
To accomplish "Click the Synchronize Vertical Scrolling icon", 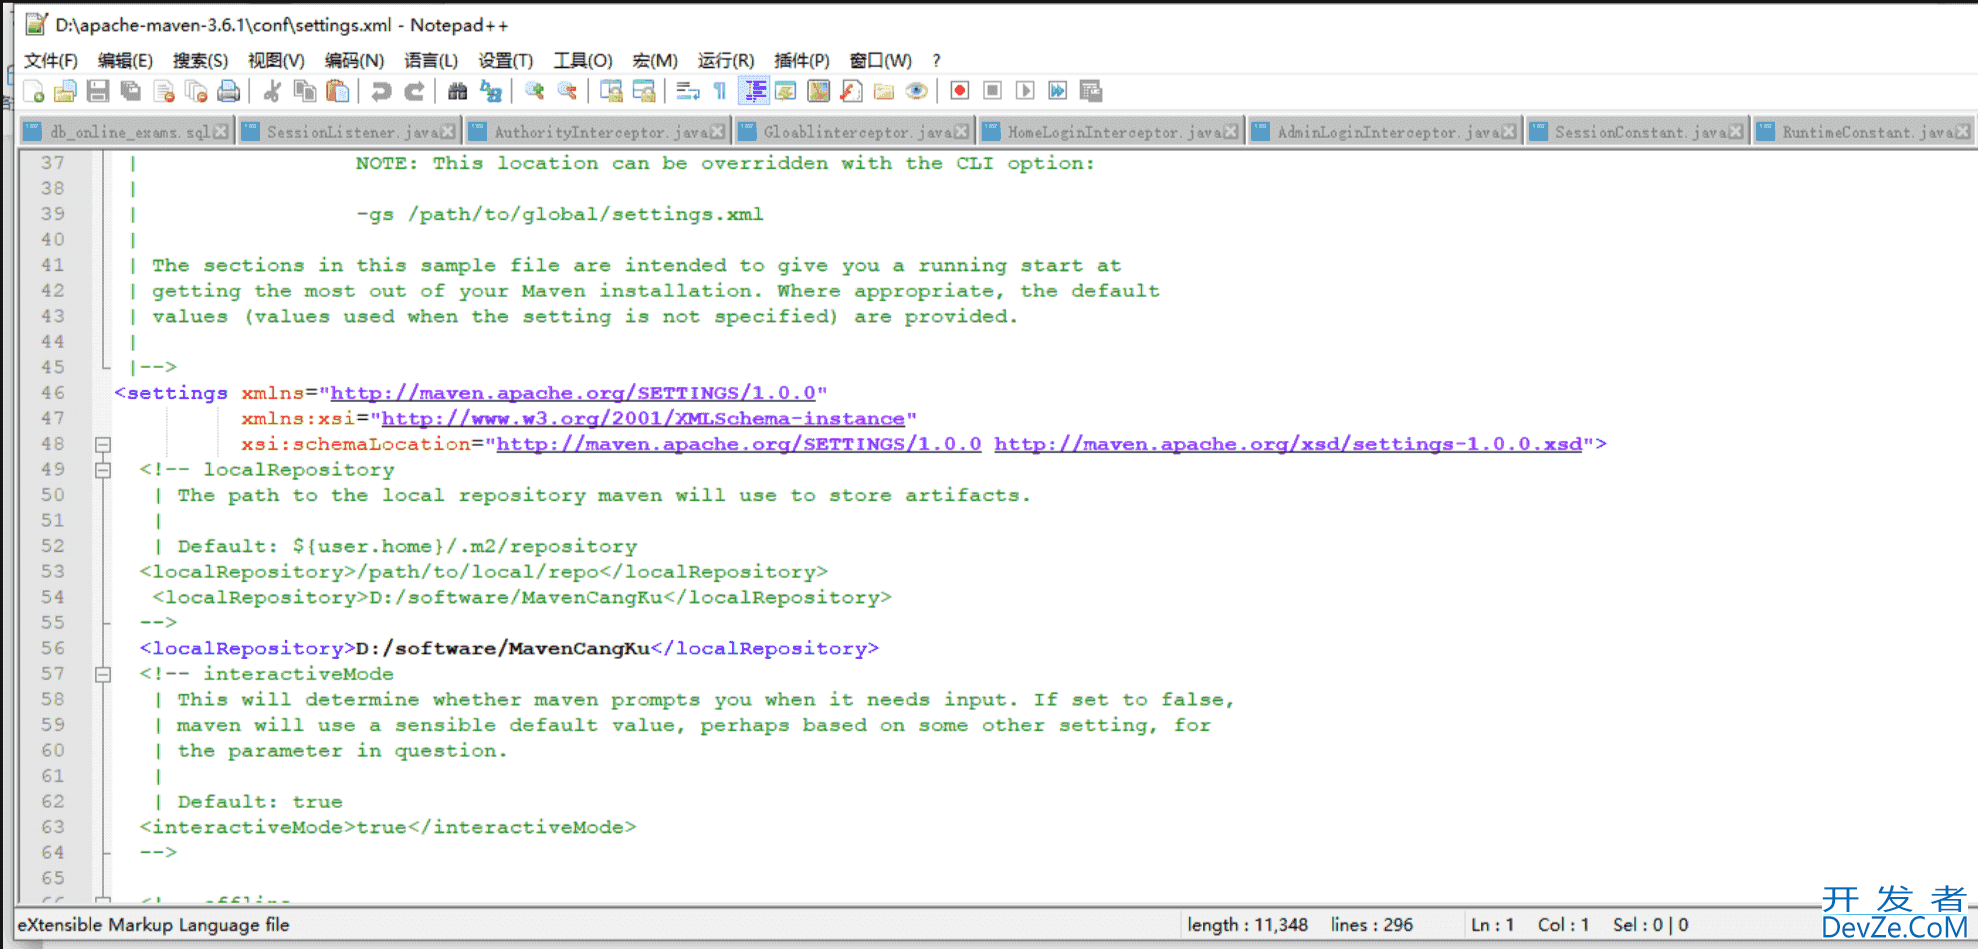I will click(611, 92).
